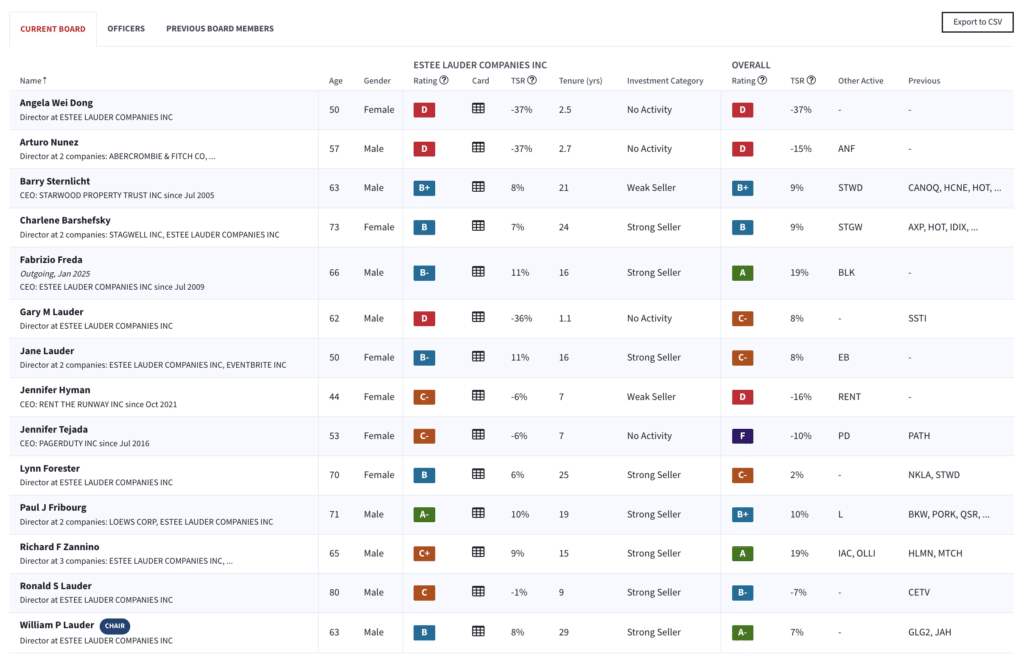1024x660 pixels.
Task: Open the card icon for Barry Sternlicht
Action: tap(478, 187)
